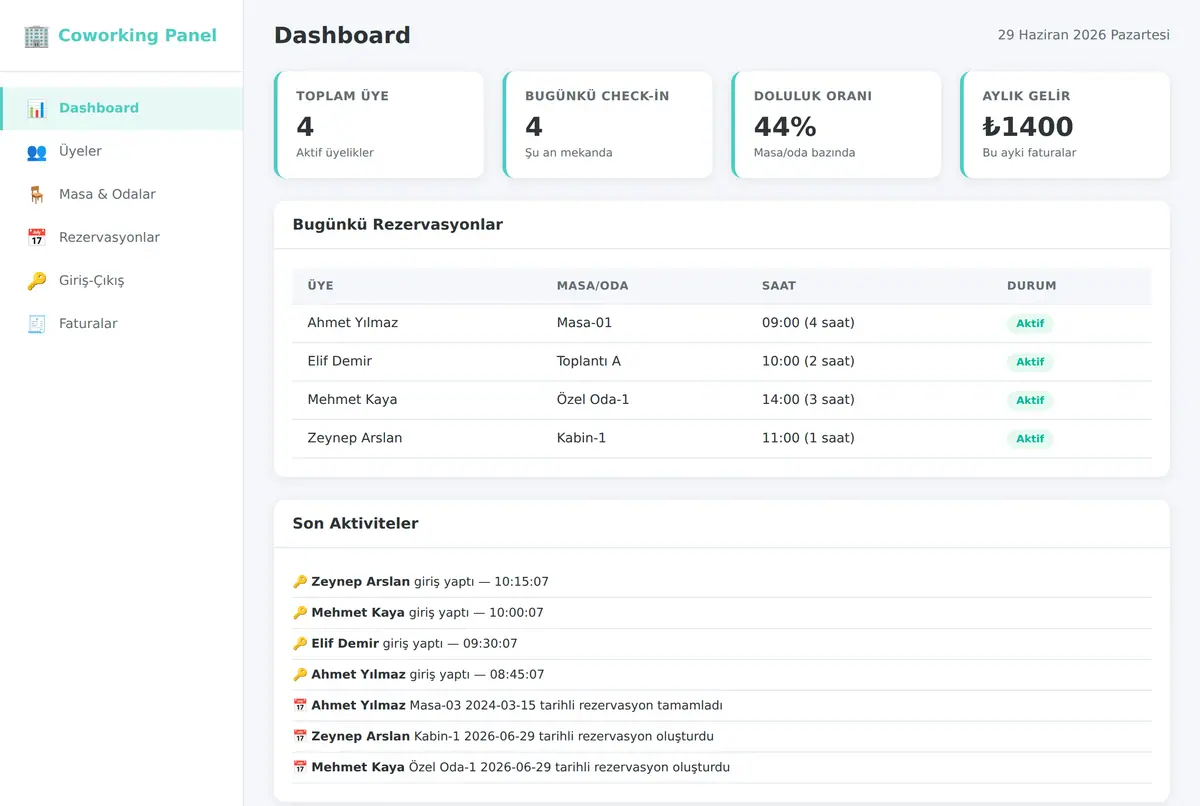Select Faturalar from the sidebar
Viewport: 1200px width, 806px height.
[x=121, y=323]
